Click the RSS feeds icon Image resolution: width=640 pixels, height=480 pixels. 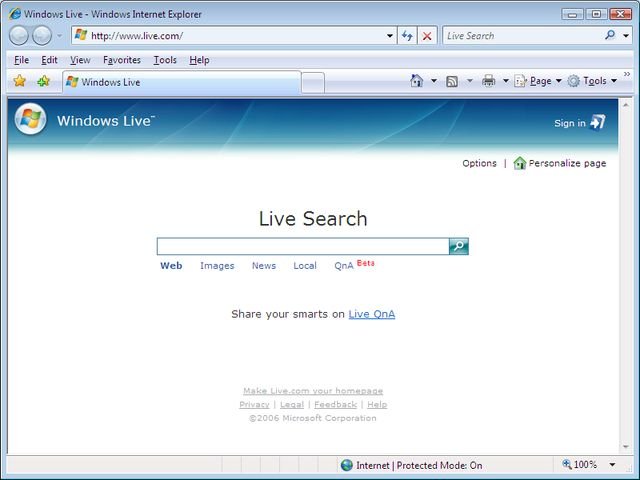[x=452, y=81]
